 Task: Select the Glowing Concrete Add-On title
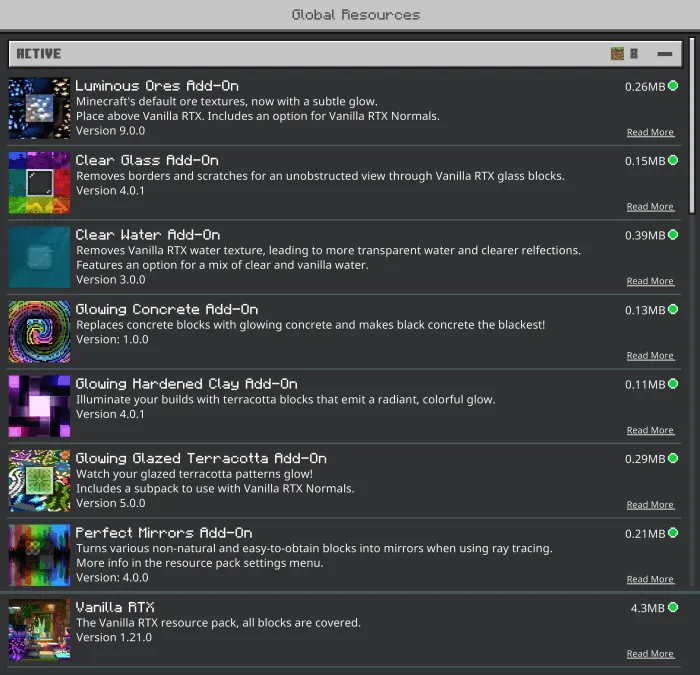click(167, 309)
